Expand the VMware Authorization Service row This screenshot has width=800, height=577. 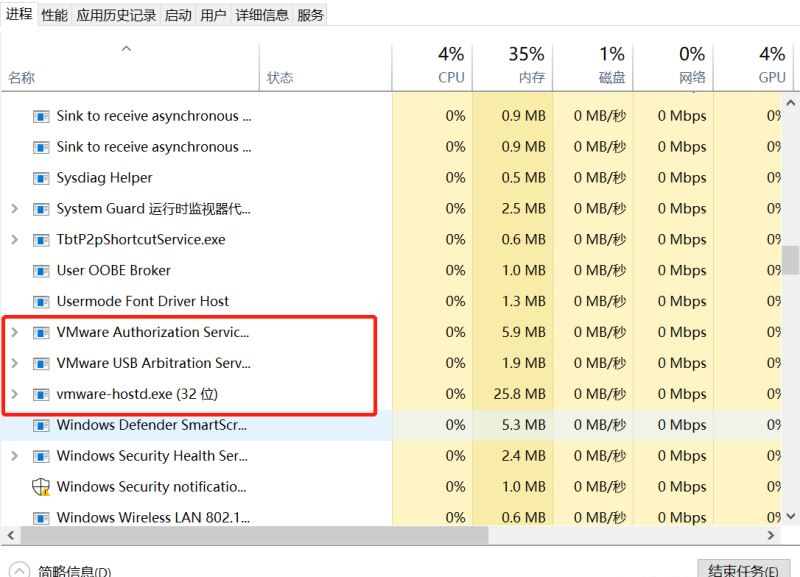click(14, 332)
